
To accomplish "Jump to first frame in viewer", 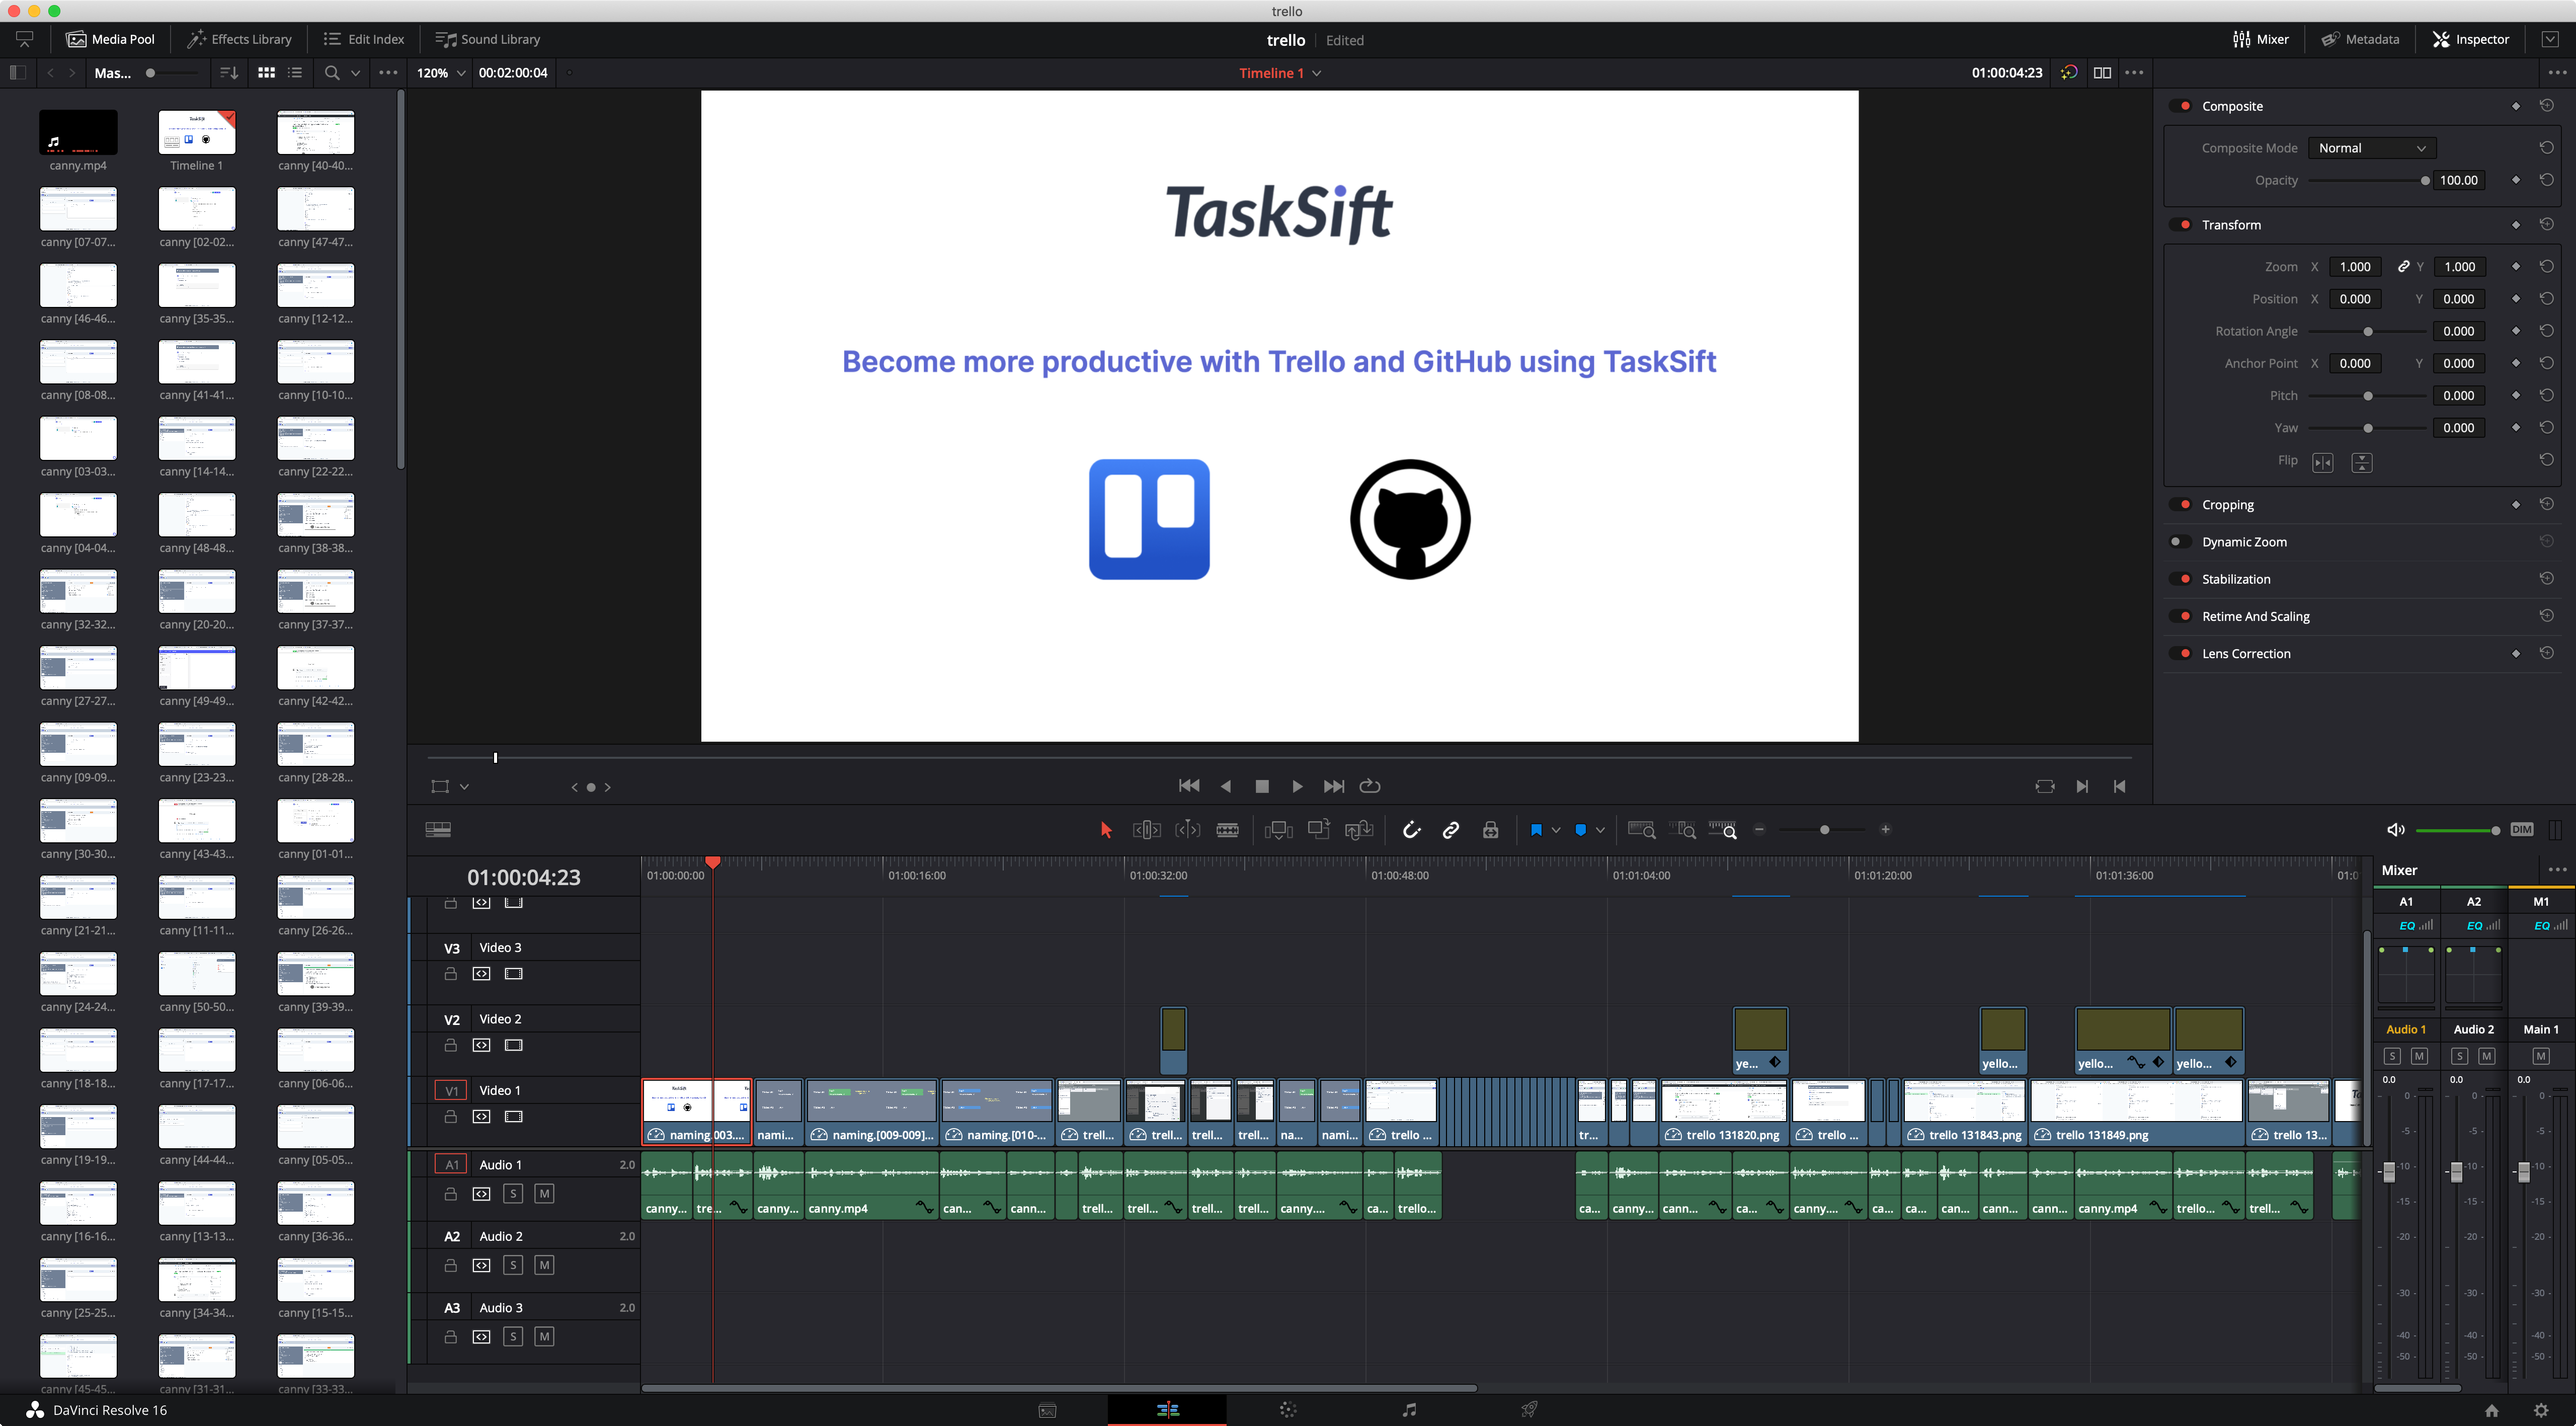I will coord(1189,786).
